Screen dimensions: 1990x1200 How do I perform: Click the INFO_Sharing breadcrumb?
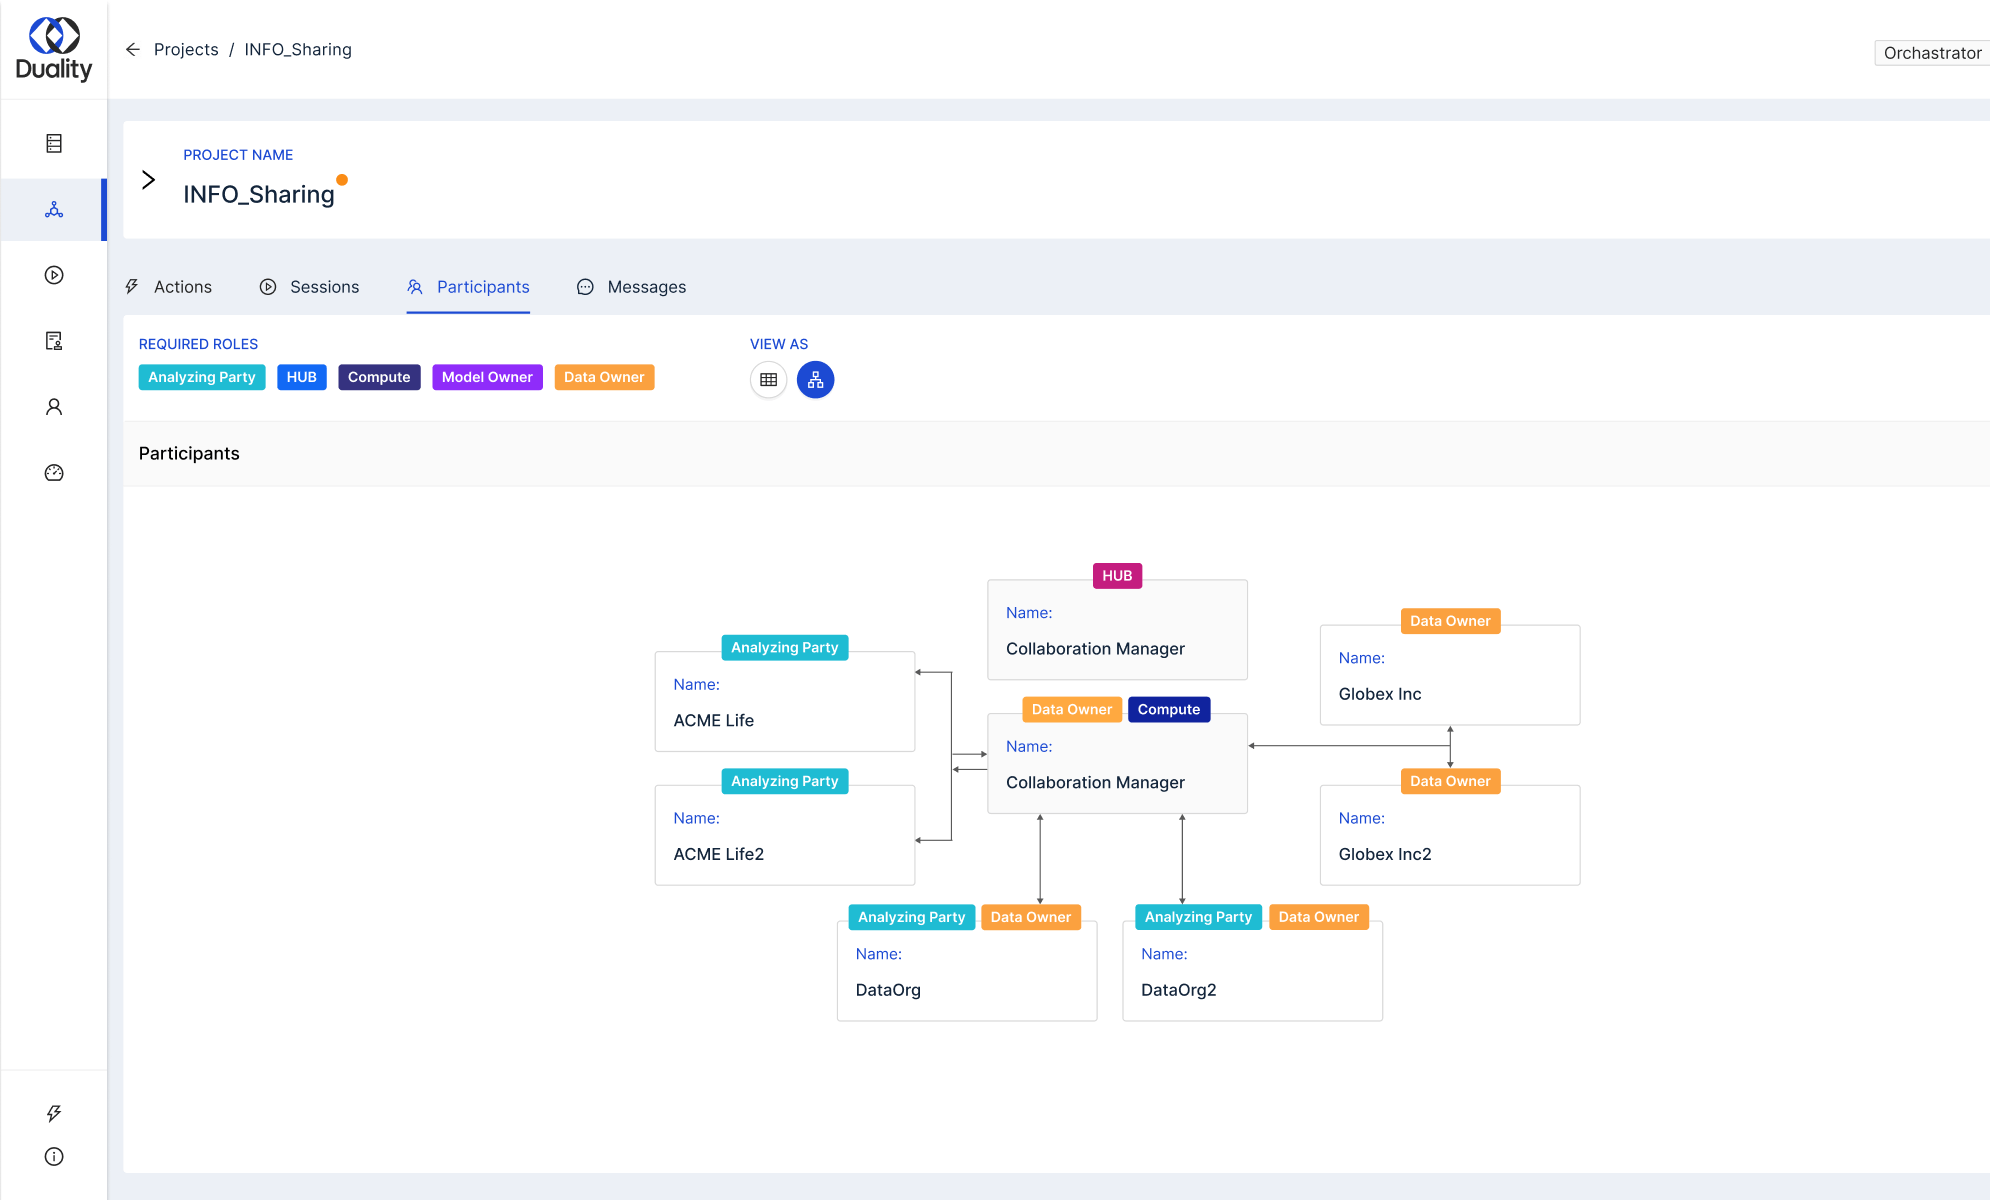(298, 50)
